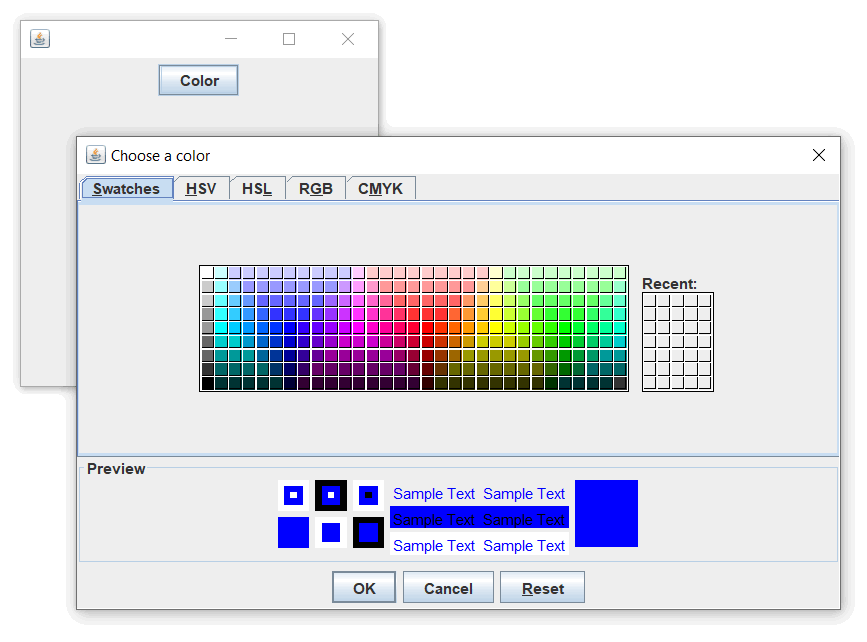Click the Java icon in the main window
The width and height of the screenshot is (867, 642).
pos(39,39)
